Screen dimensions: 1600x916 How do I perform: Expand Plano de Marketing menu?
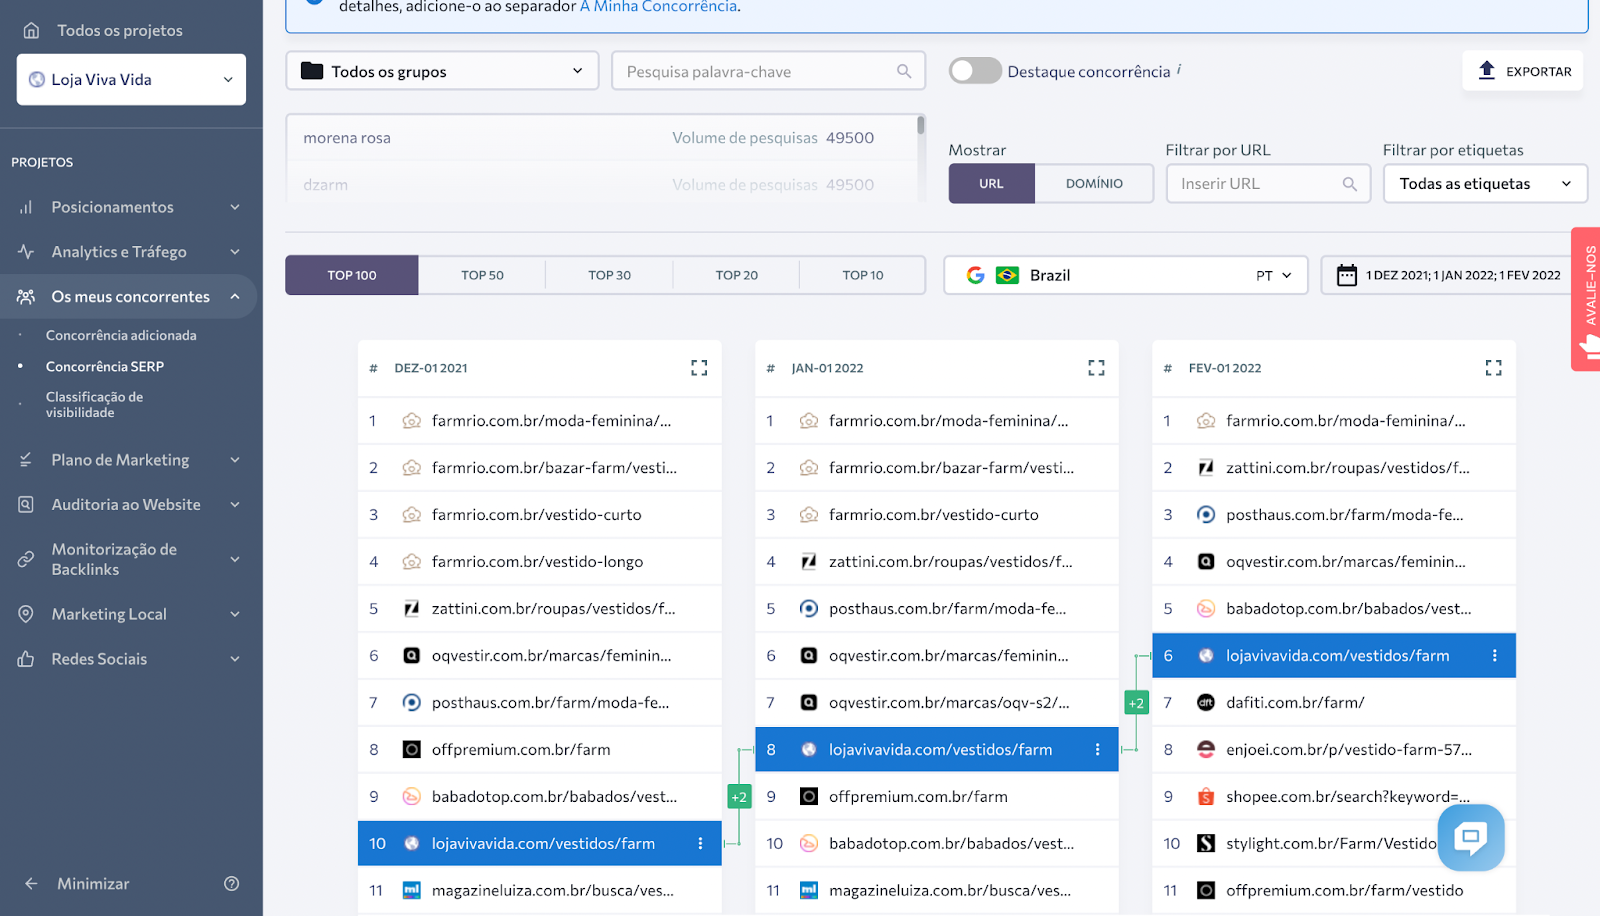click(x=131, y=460)
